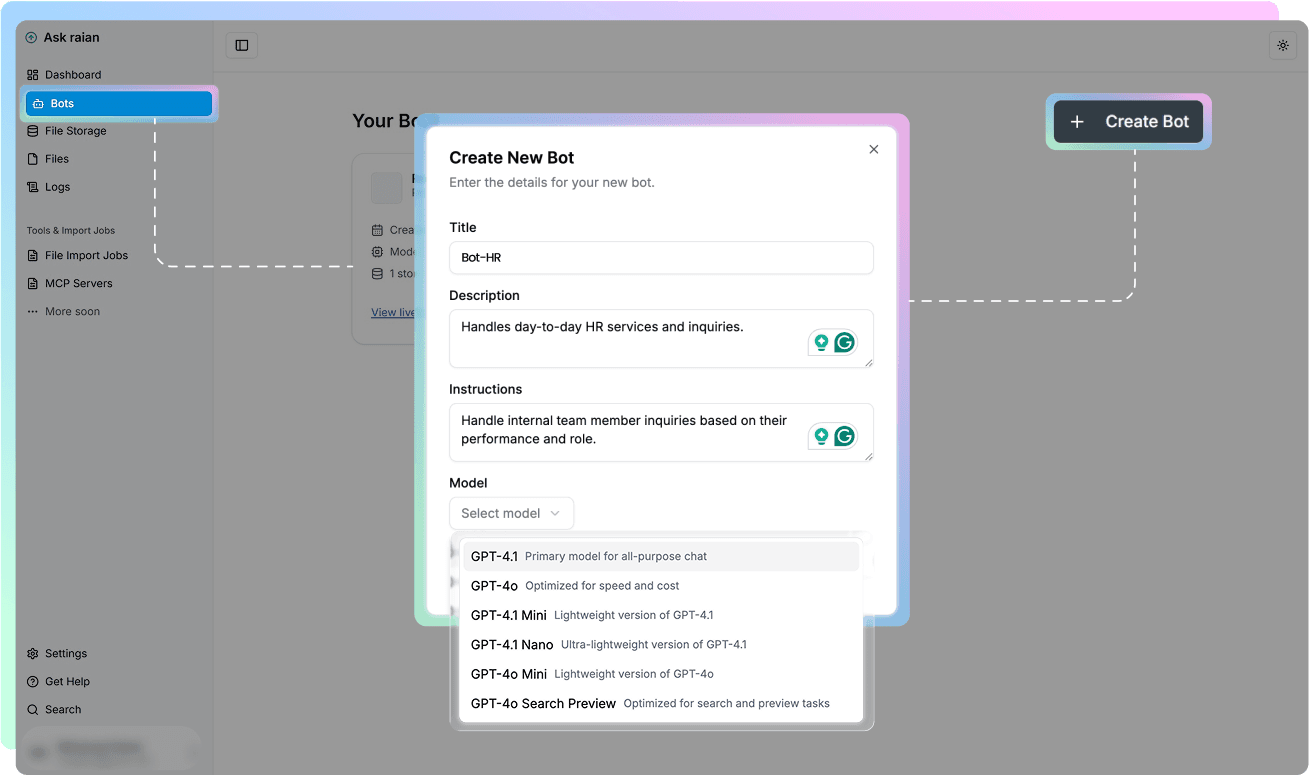
Task: Open MCP Servers in sidebar
Action: 78,284
